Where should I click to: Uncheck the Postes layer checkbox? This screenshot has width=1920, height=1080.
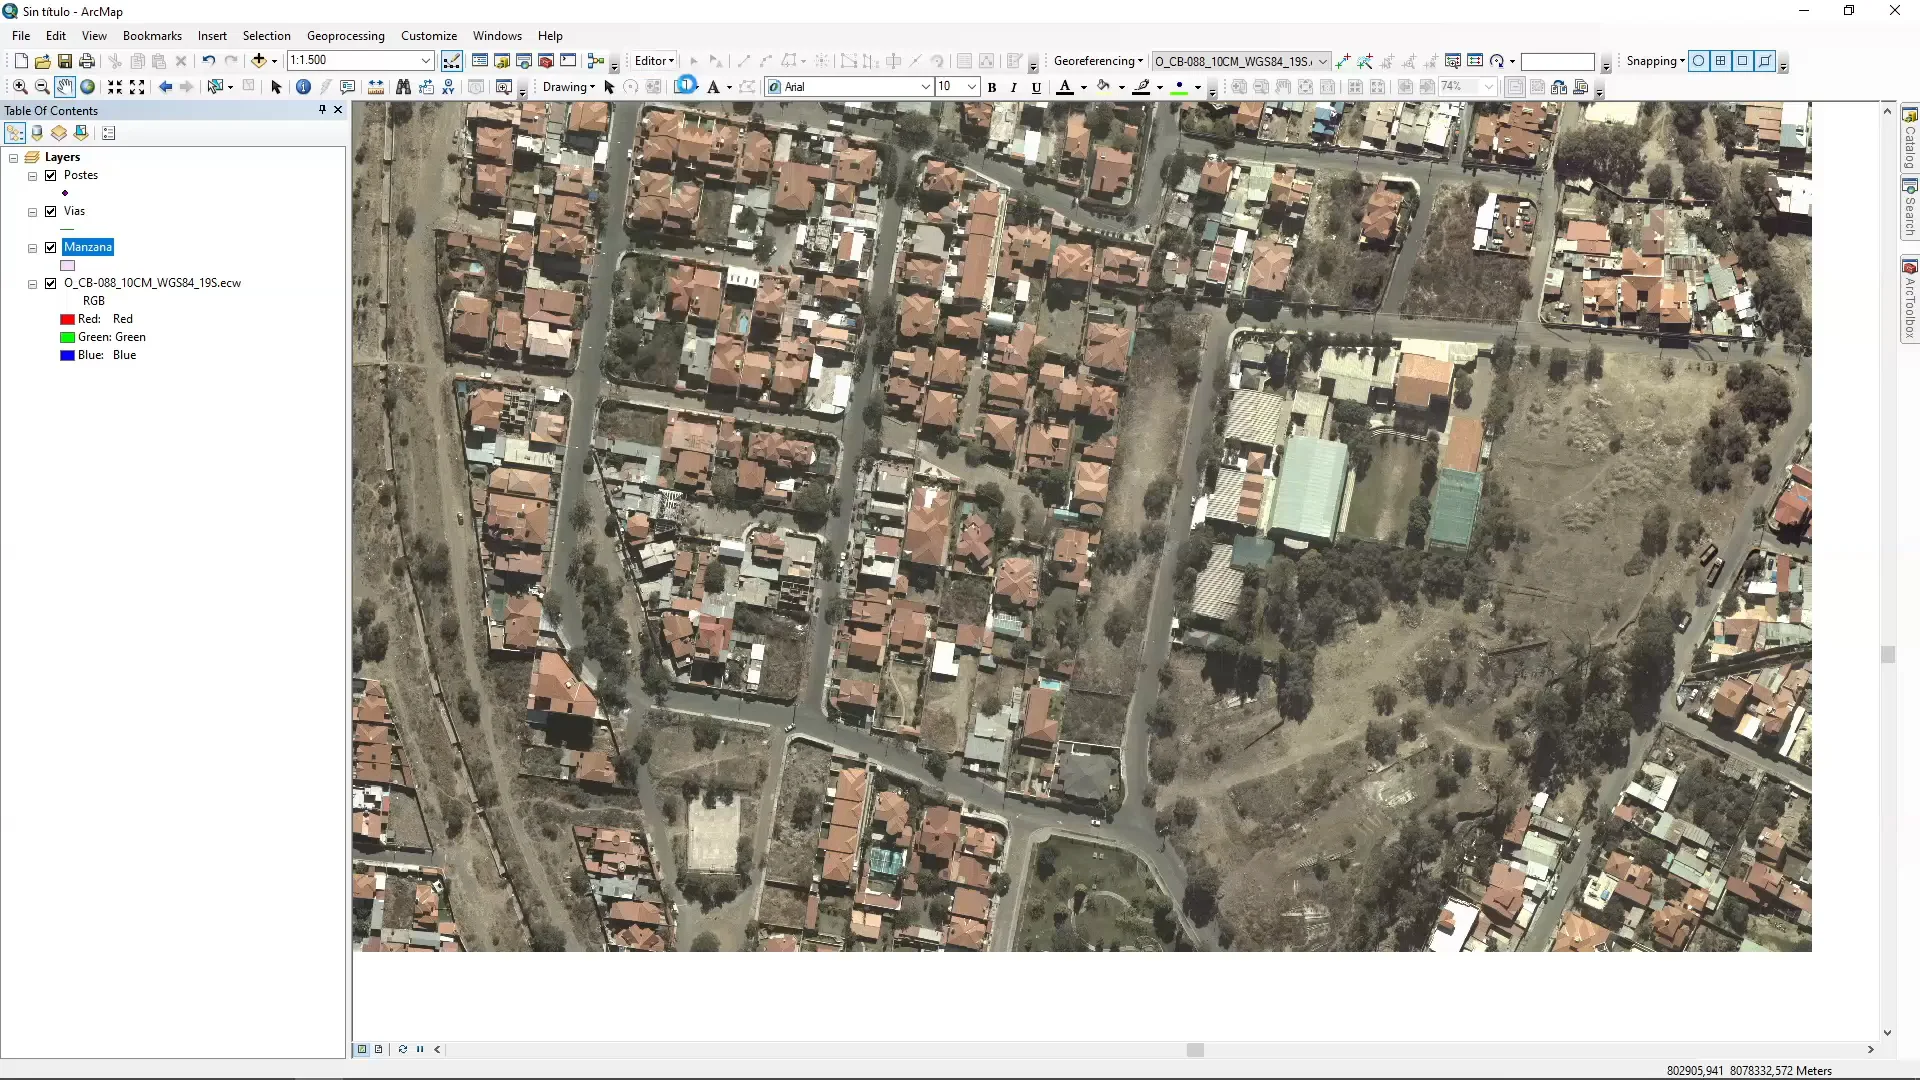(x=51, y=175)
